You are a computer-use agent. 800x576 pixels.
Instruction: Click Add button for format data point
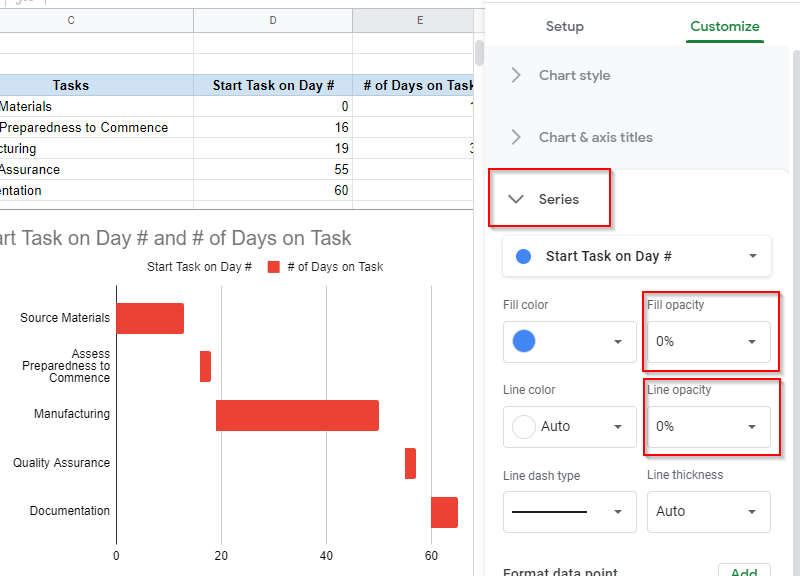click(x=743, y=571)
